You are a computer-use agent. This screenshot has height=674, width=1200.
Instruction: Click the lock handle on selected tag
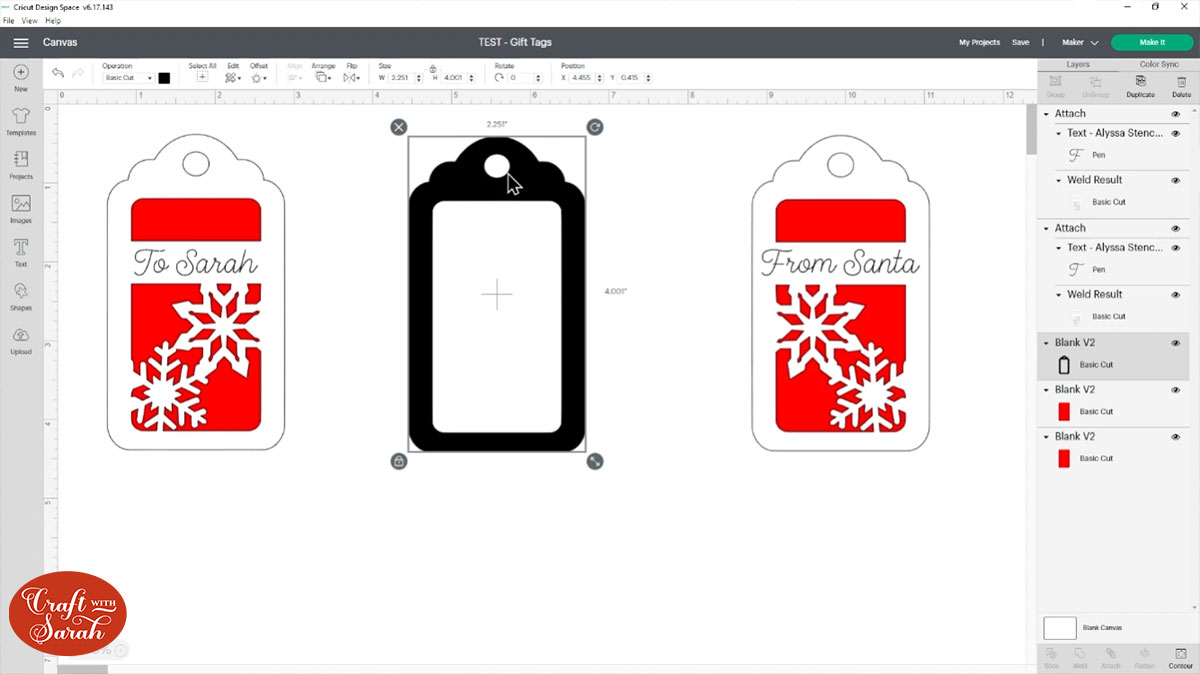pos(399,461)
